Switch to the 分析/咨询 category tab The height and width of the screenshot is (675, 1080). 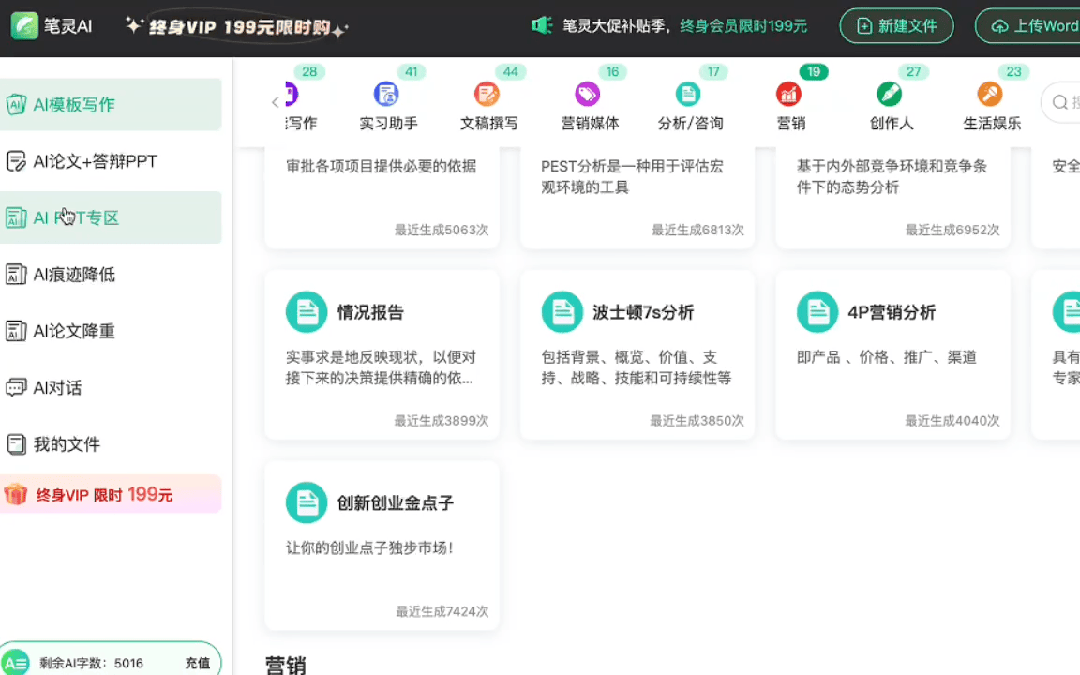[687, 94]
